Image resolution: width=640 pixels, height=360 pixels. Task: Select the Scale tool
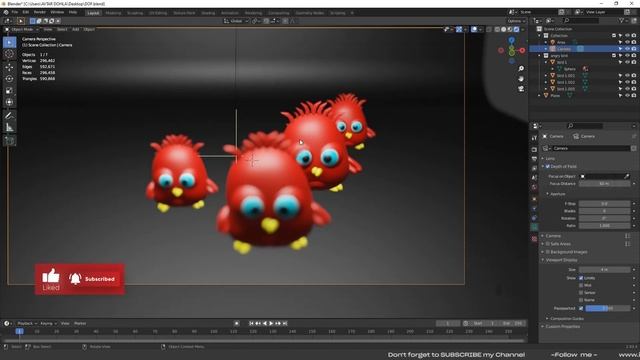9,91
